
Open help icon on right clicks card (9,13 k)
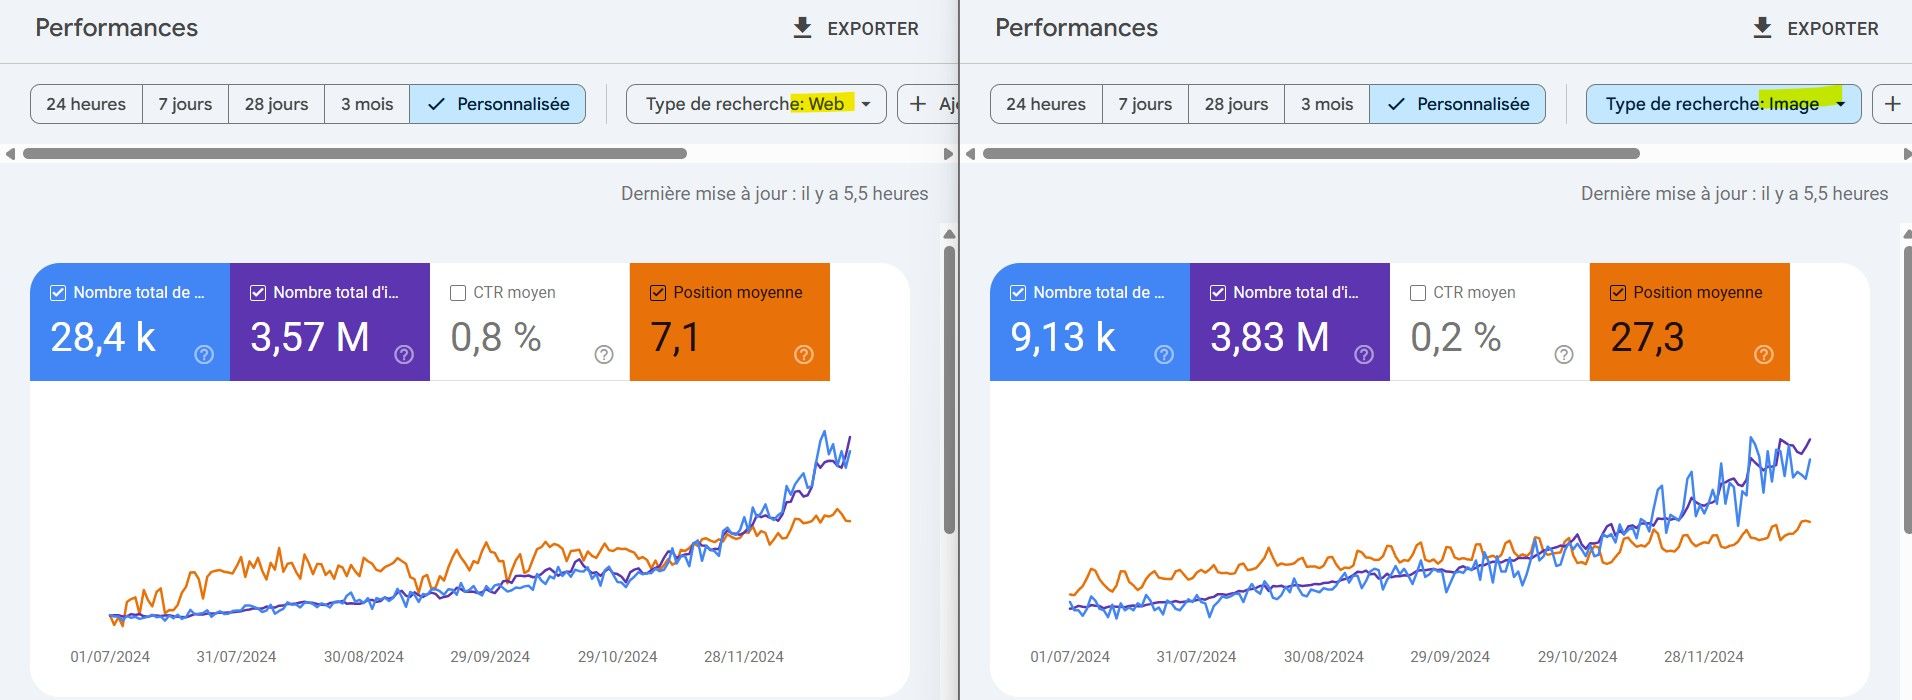click(x=1164, y=354)
